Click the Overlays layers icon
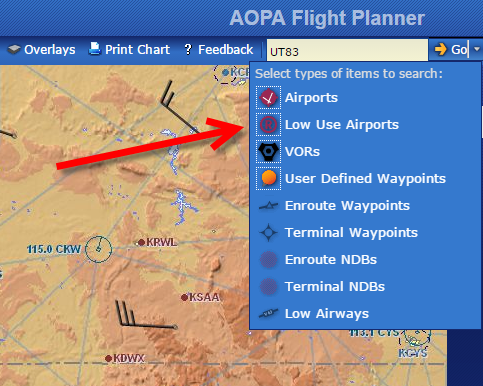Screen dimensions: 483x386 pos(14,49)
